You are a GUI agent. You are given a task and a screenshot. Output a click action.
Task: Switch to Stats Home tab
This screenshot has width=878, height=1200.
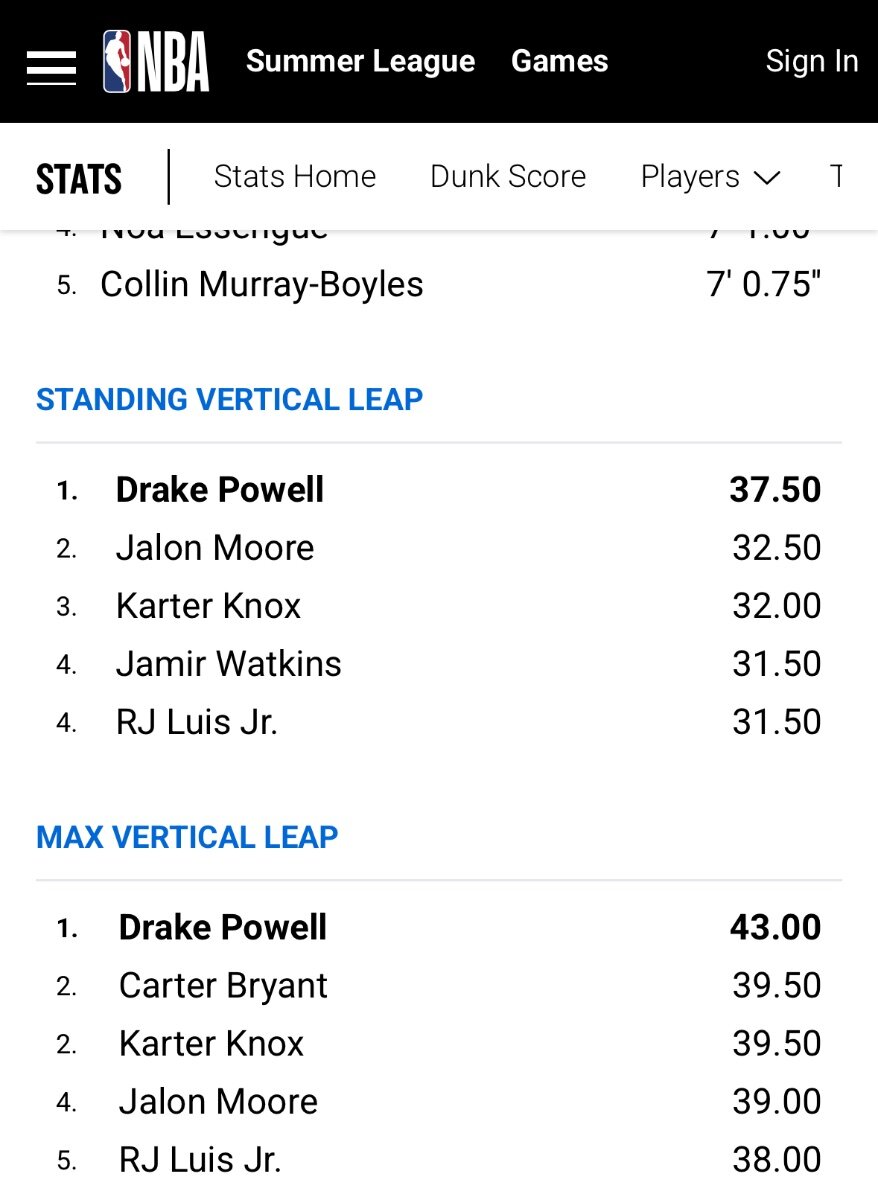pos(295,177)
